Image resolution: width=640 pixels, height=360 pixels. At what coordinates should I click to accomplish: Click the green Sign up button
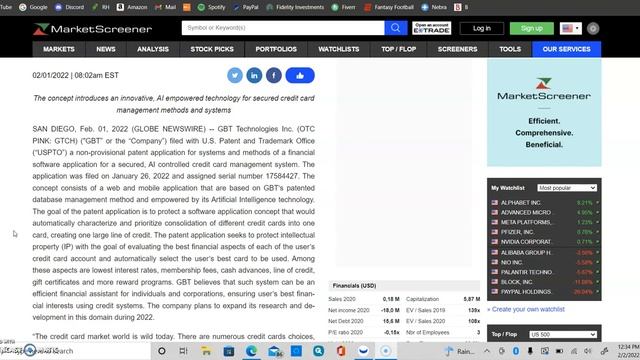531,28
